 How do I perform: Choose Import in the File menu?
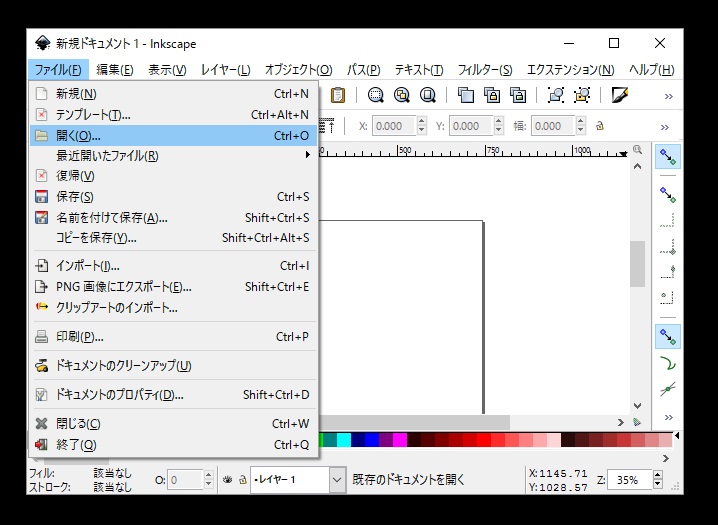[x=174, y=266]
